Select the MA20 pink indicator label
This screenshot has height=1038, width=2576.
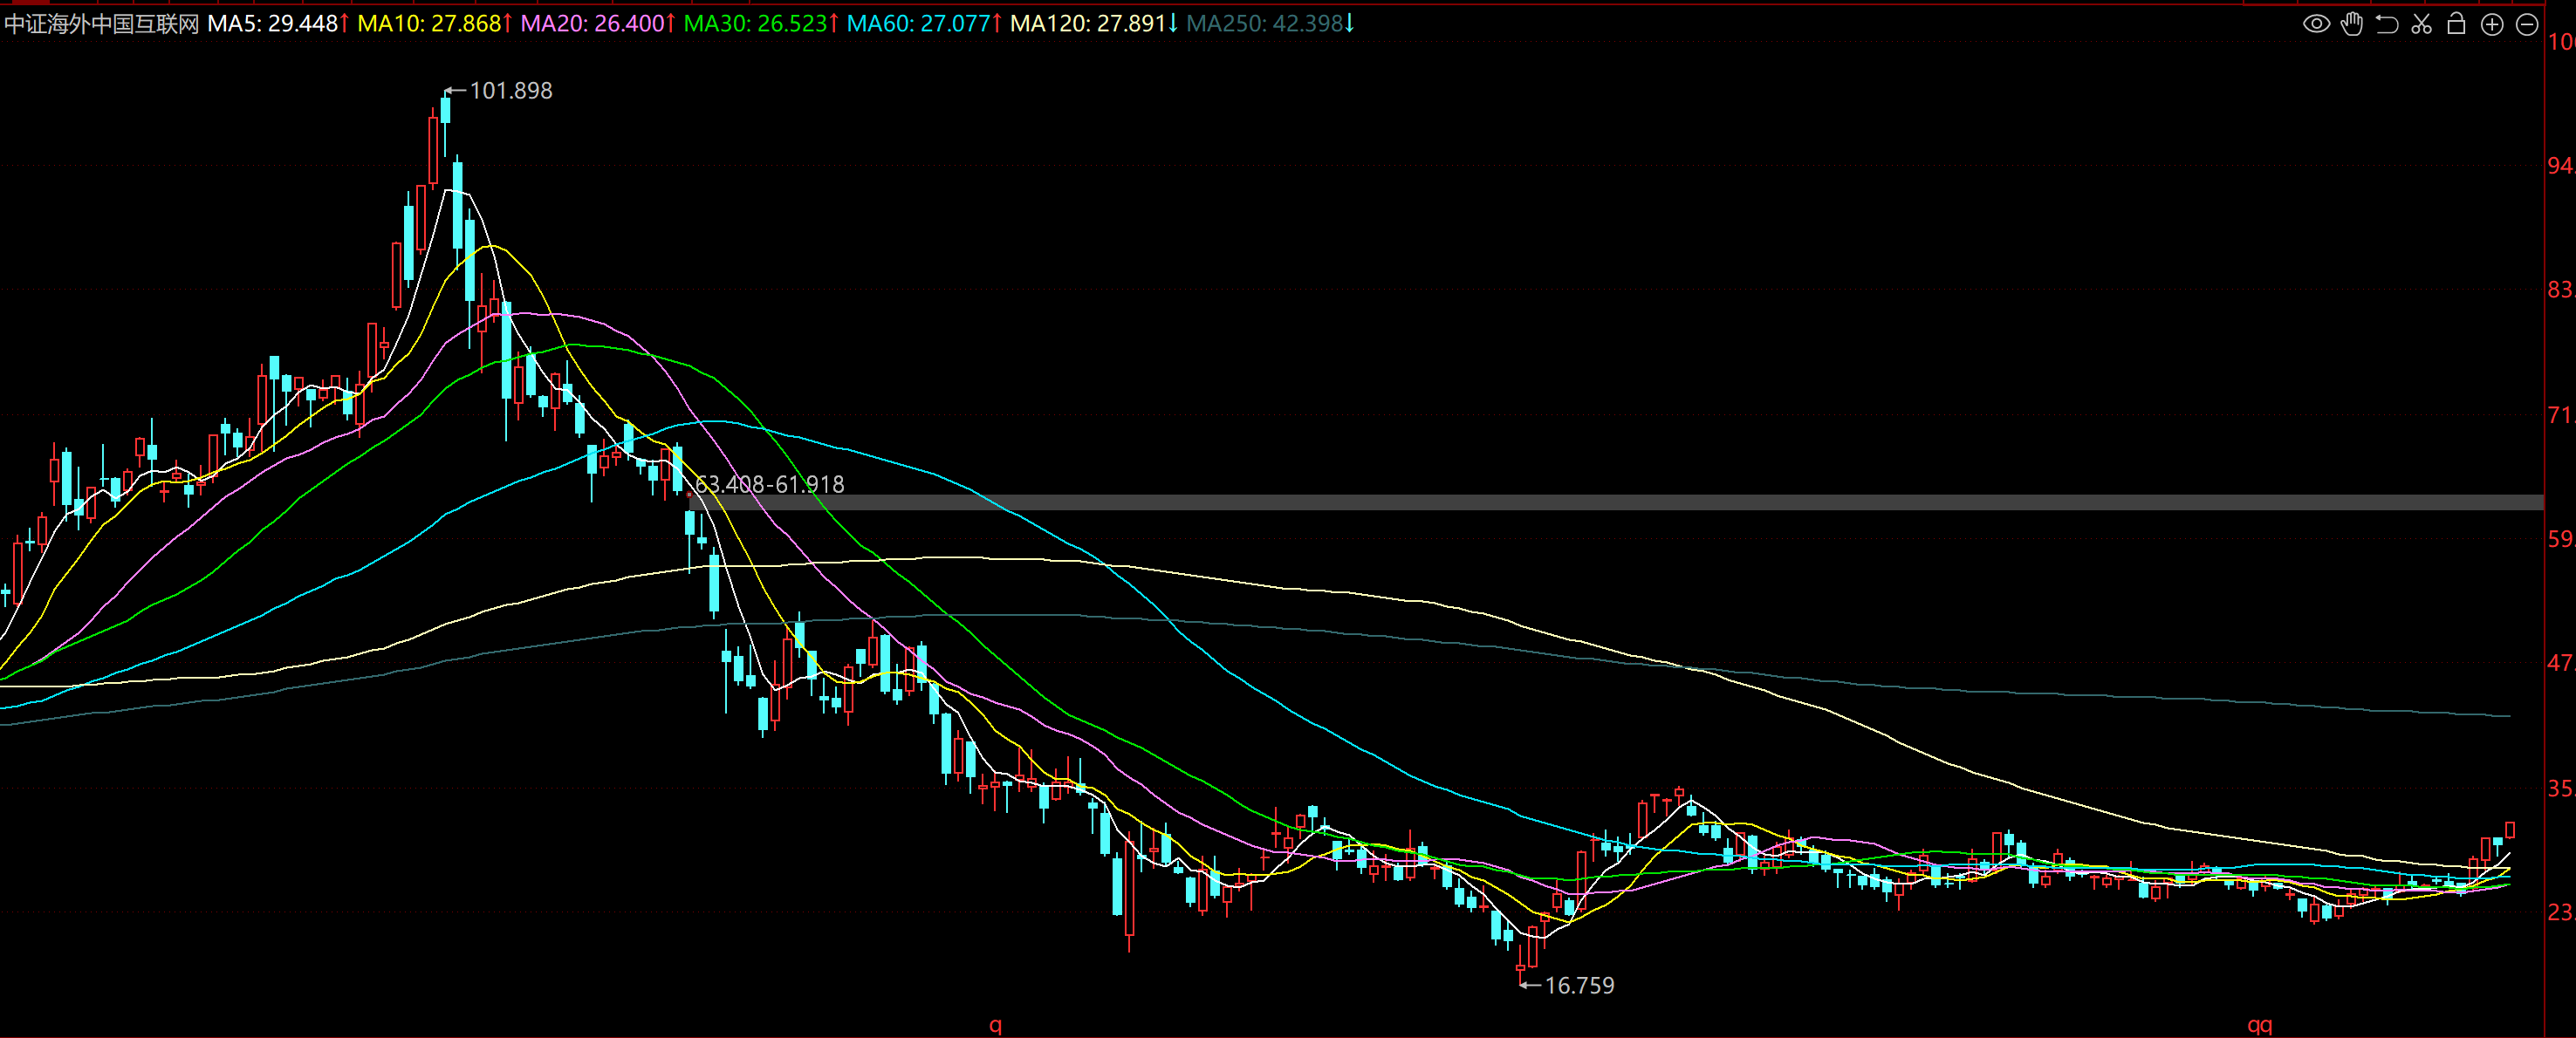pyautogui.click(x=597, y=23)
